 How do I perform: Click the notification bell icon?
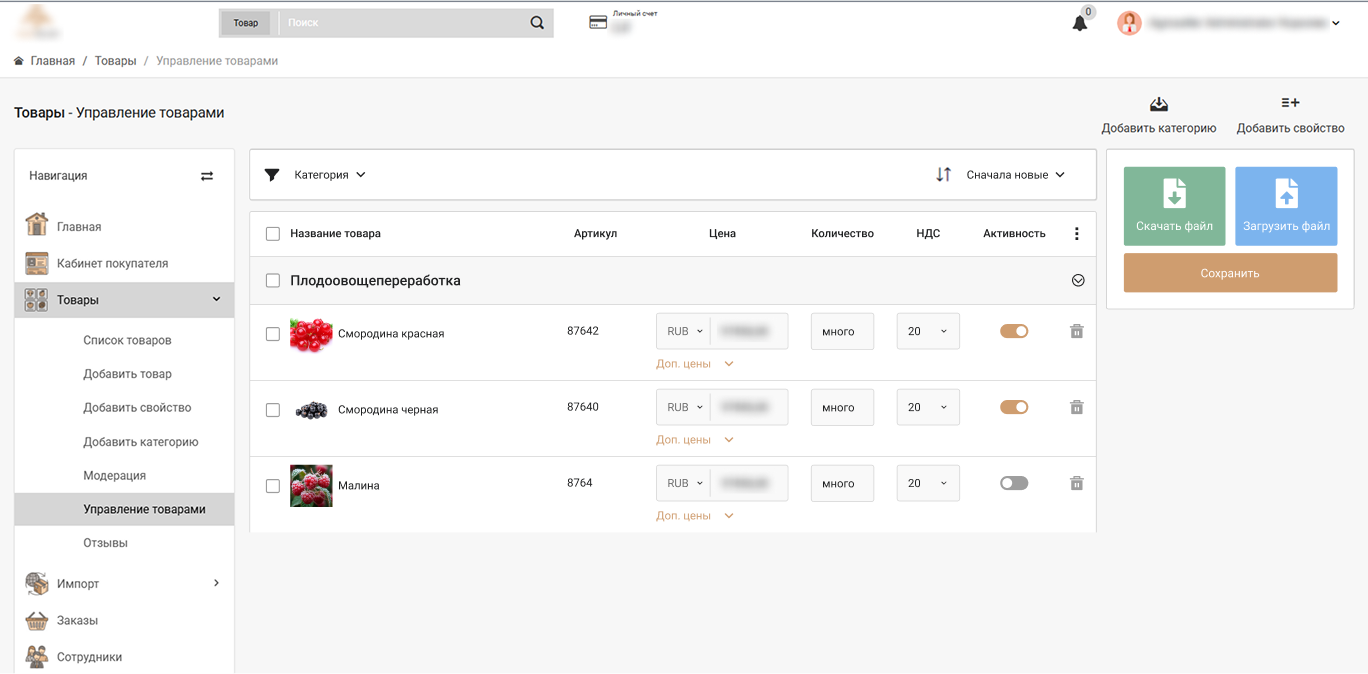tap(1079, 24)
